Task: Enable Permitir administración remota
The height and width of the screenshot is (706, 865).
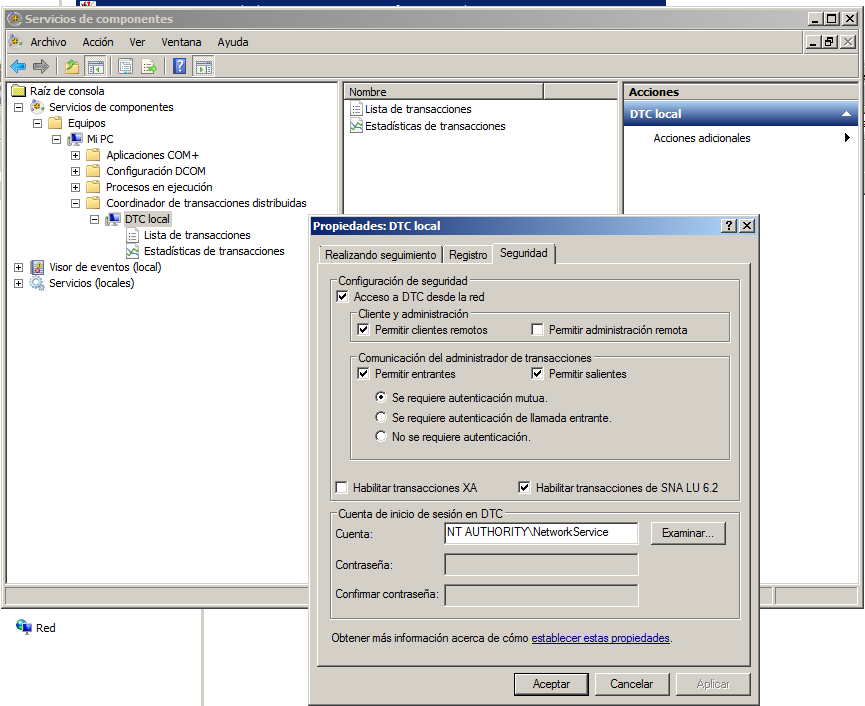Action: coord(538,330)
